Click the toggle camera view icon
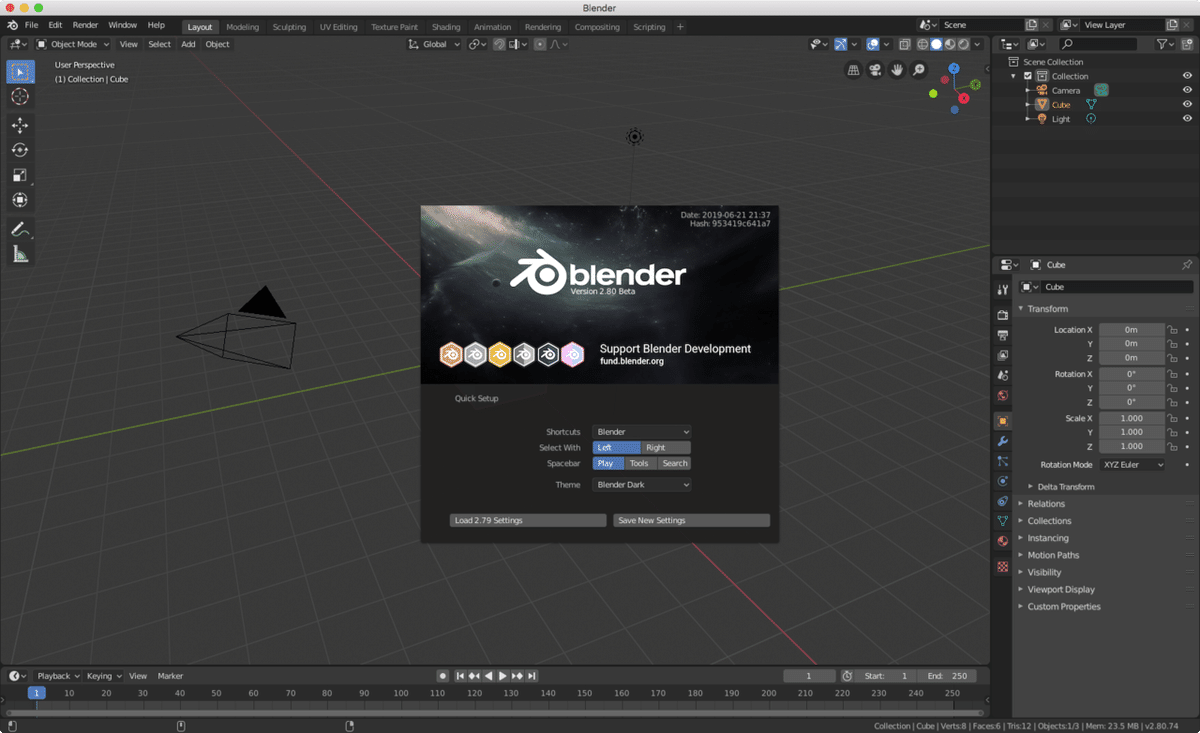Image resolution: width=1200 pixels, height=733 pixels. [875, 70]
